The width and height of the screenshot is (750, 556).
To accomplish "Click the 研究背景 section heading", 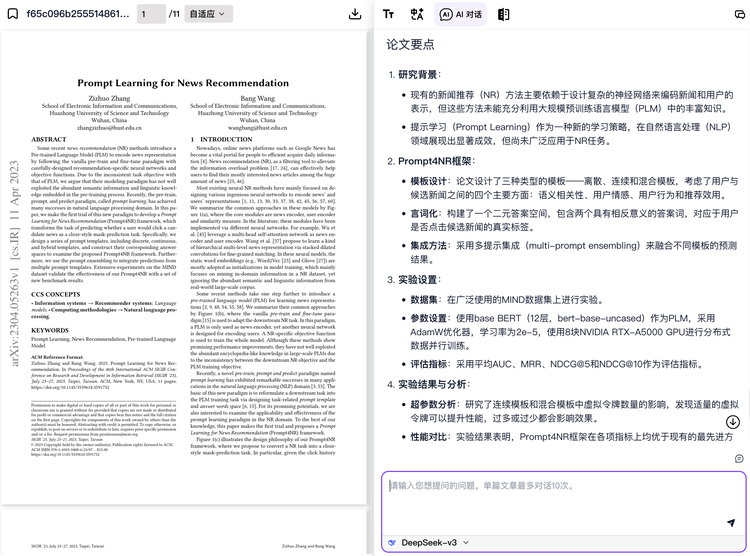I will tap(418, 75).
